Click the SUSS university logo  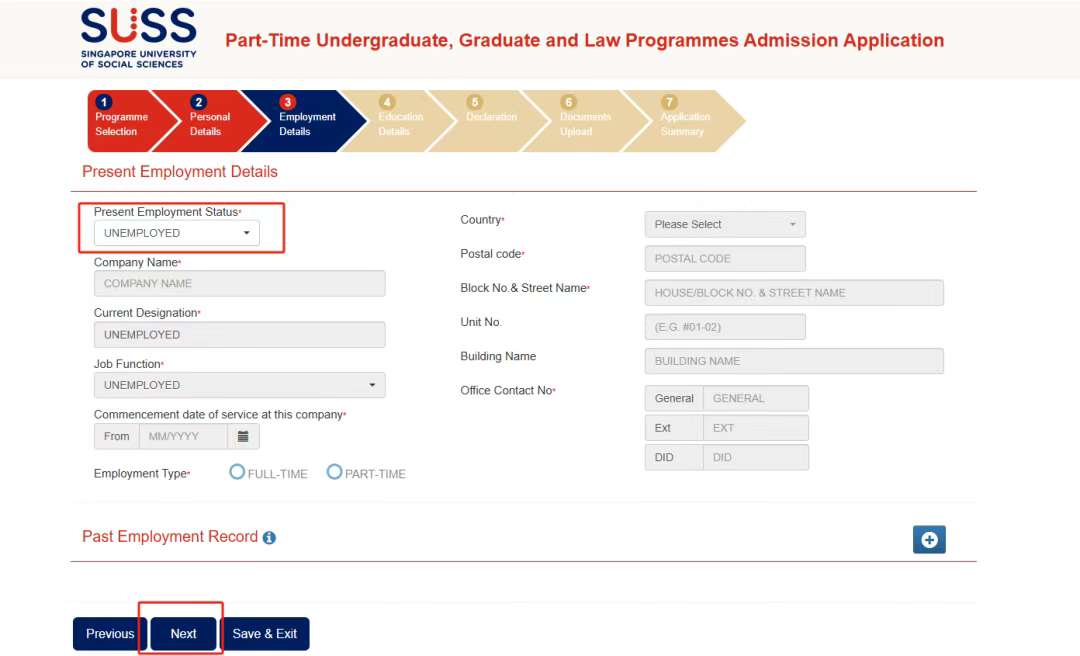[138, 39]
